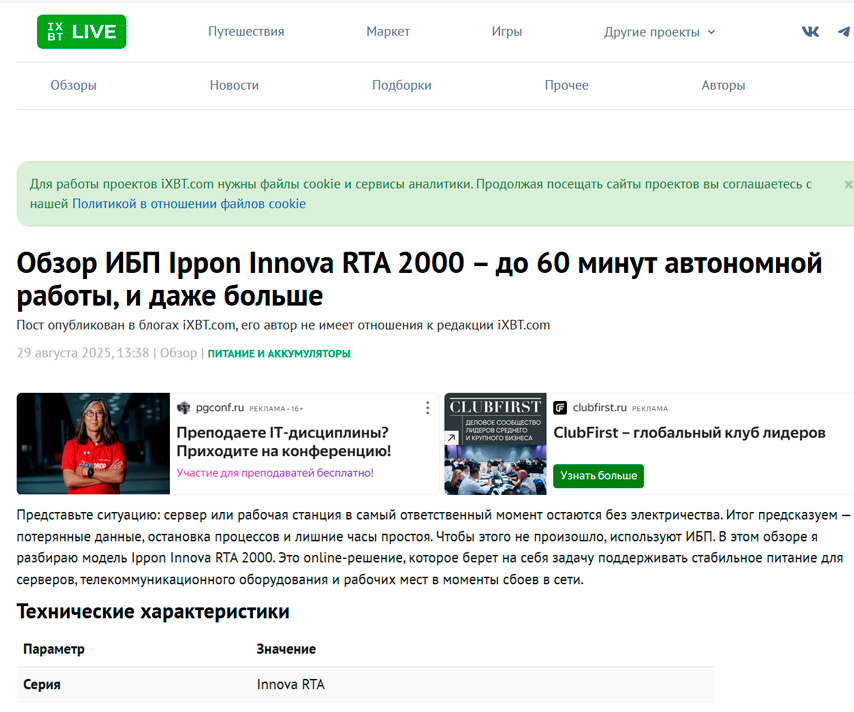This screenshot has height=712, width=854.
Task: Open the Путешествия menu item
Action: [x=246, y=32]
